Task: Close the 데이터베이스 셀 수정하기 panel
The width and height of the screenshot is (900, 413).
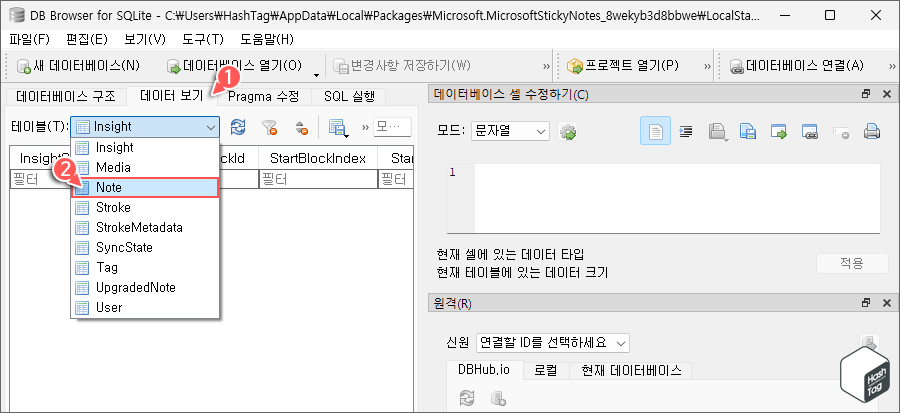Action: 886,94
